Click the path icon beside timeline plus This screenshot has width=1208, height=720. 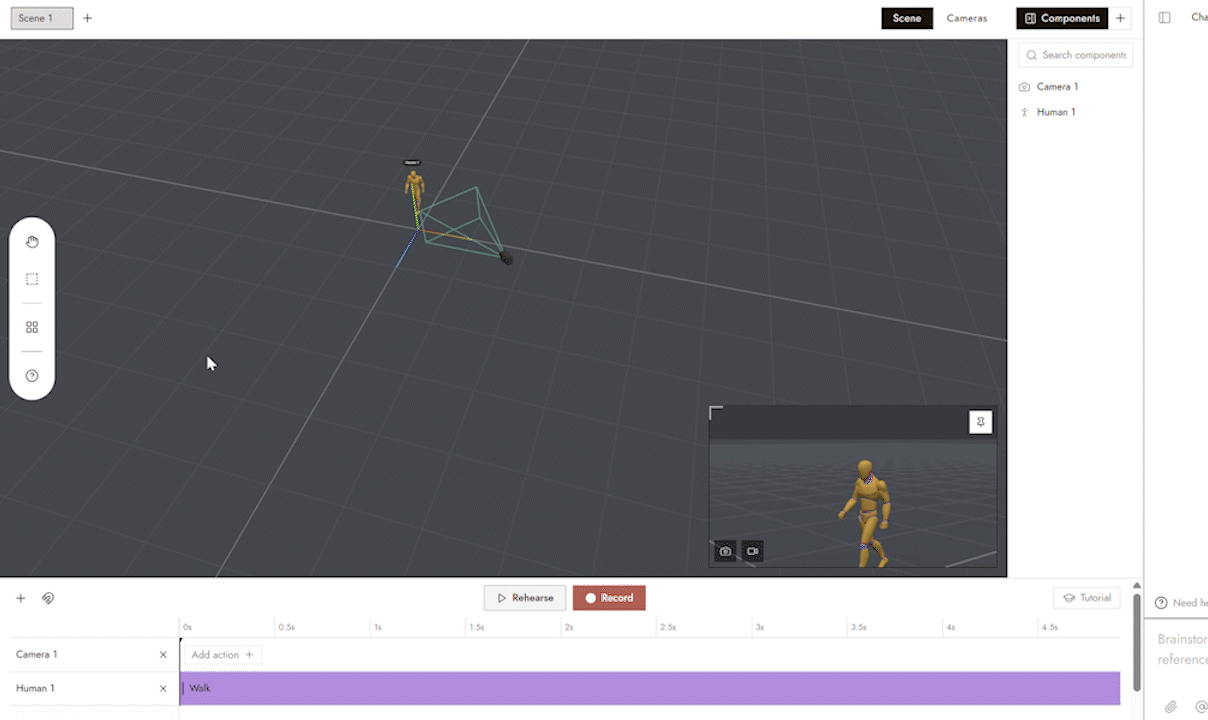point(48,598)
